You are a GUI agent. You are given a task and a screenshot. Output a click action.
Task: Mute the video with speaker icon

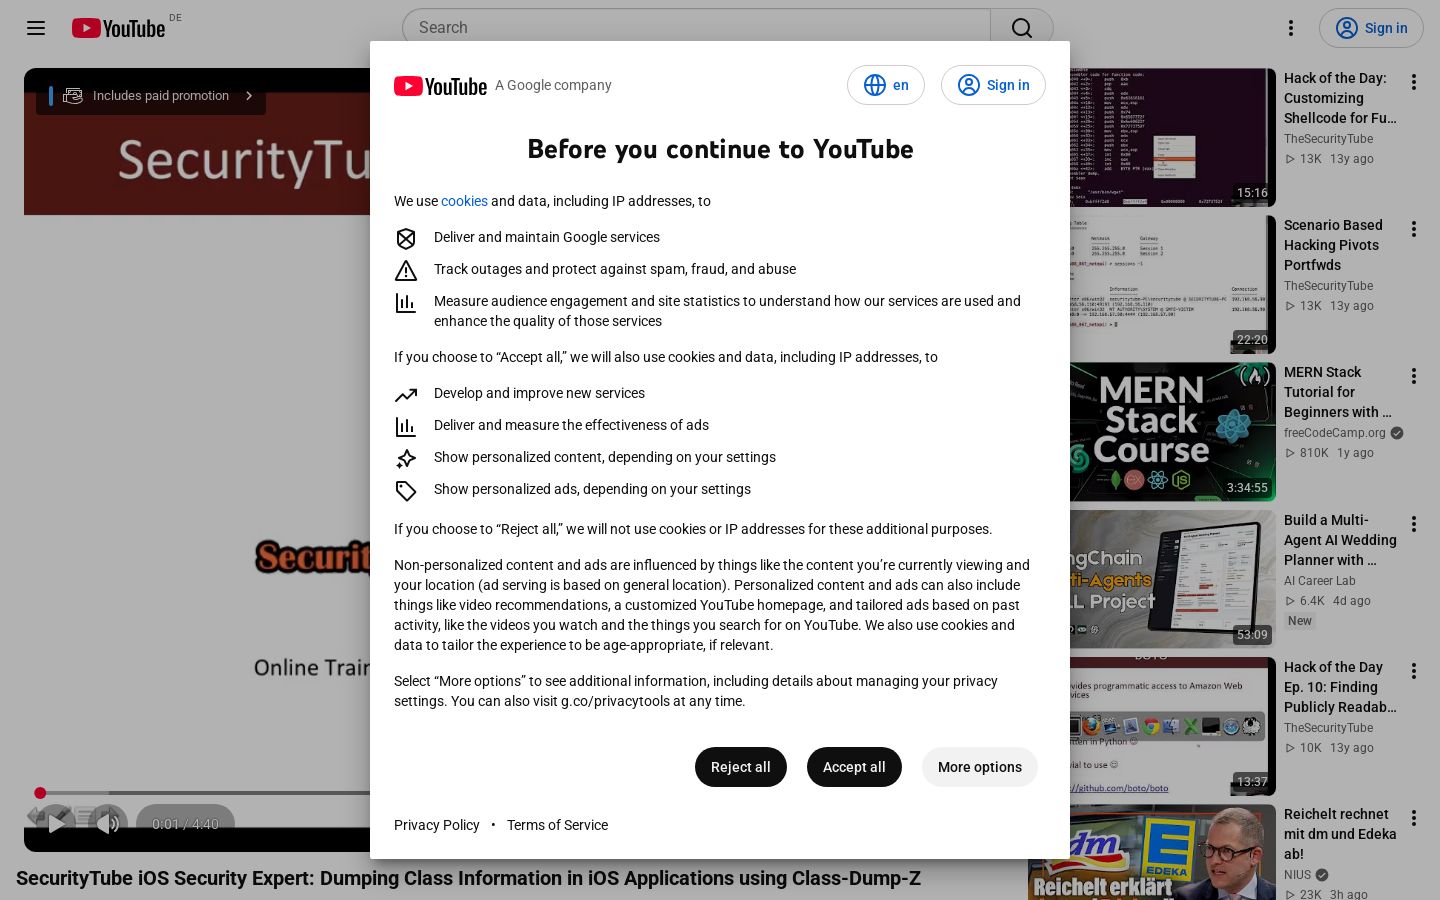click(108, 824)
